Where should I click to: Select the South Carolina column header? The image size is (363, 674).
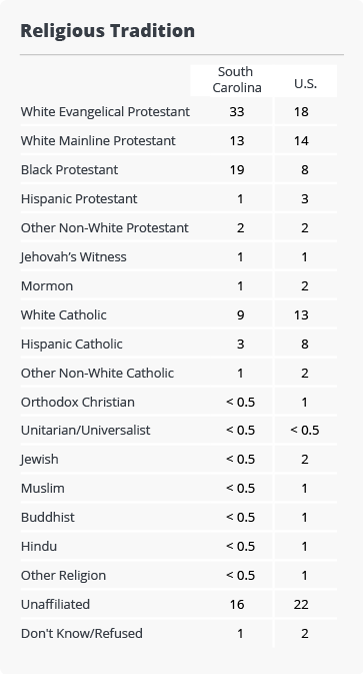pyautogui.click(x=237, y=80)
